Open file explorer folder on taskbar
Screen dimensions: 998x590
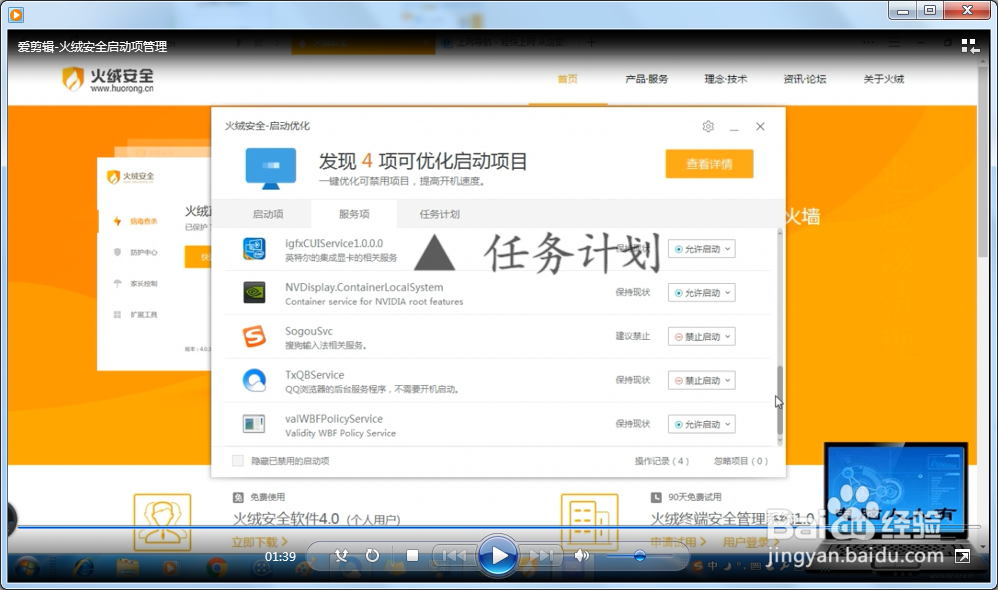pyautogui.click(x=127, y=568)
